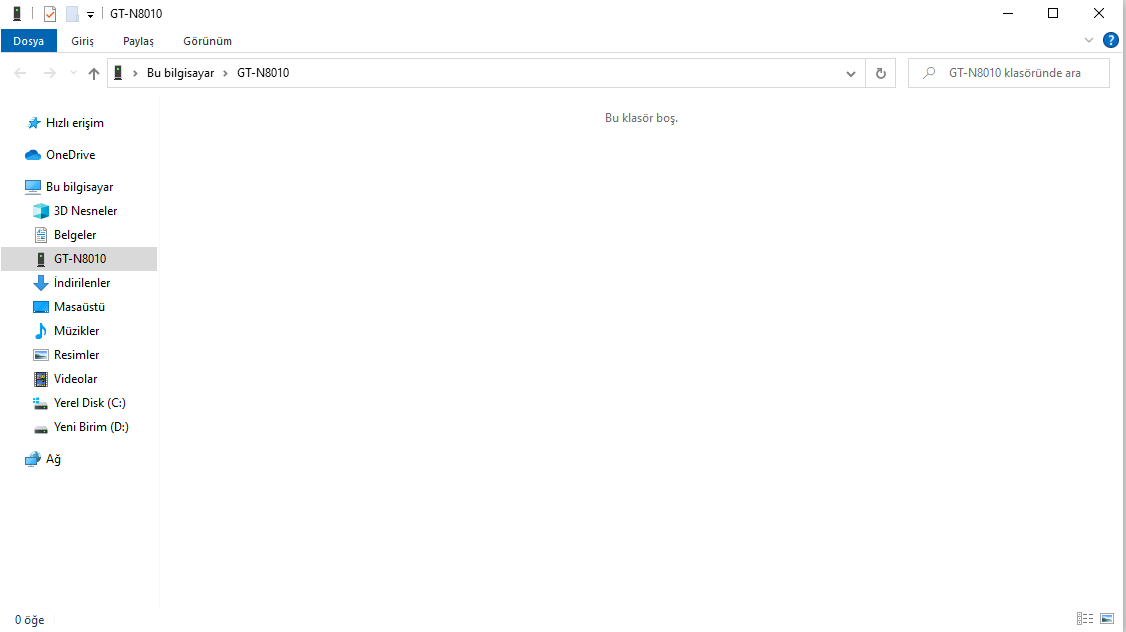Click the Properties quick access toolbar icon
This screenshot has width=1126, height=632.
click(x=50, y=14)
